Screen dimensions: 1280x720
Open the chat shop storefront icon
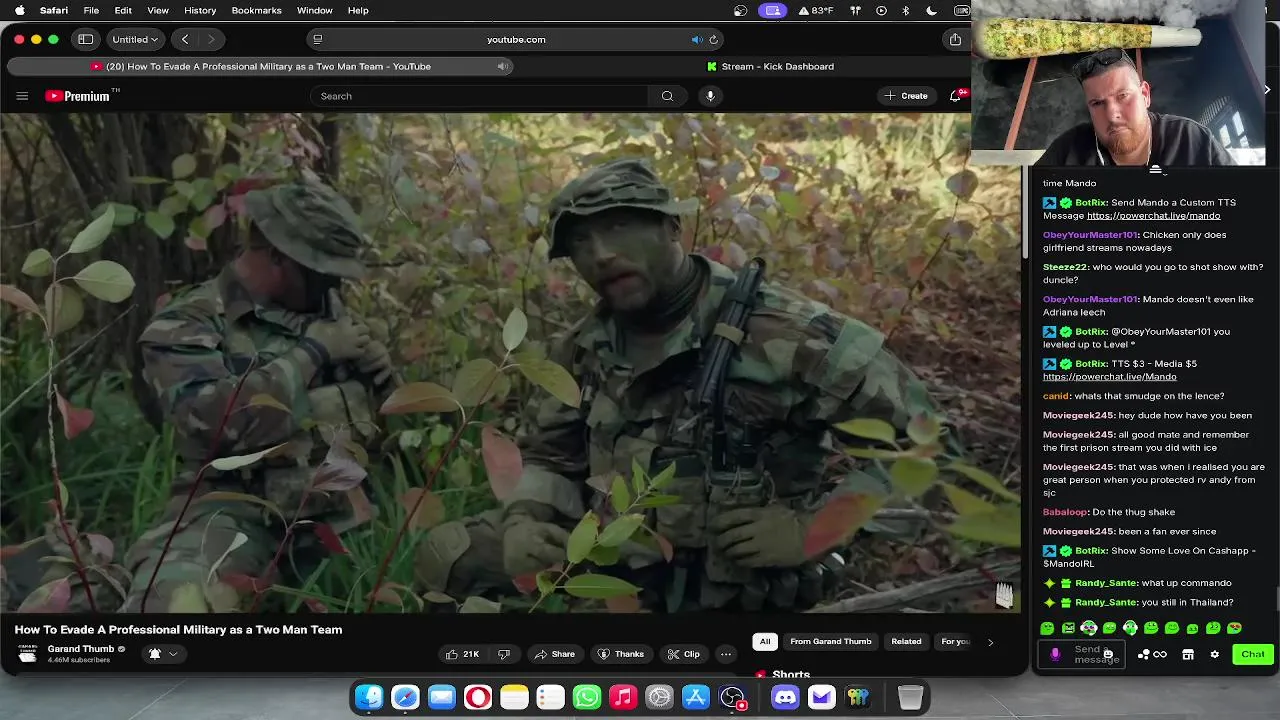tap(1188, 654)
